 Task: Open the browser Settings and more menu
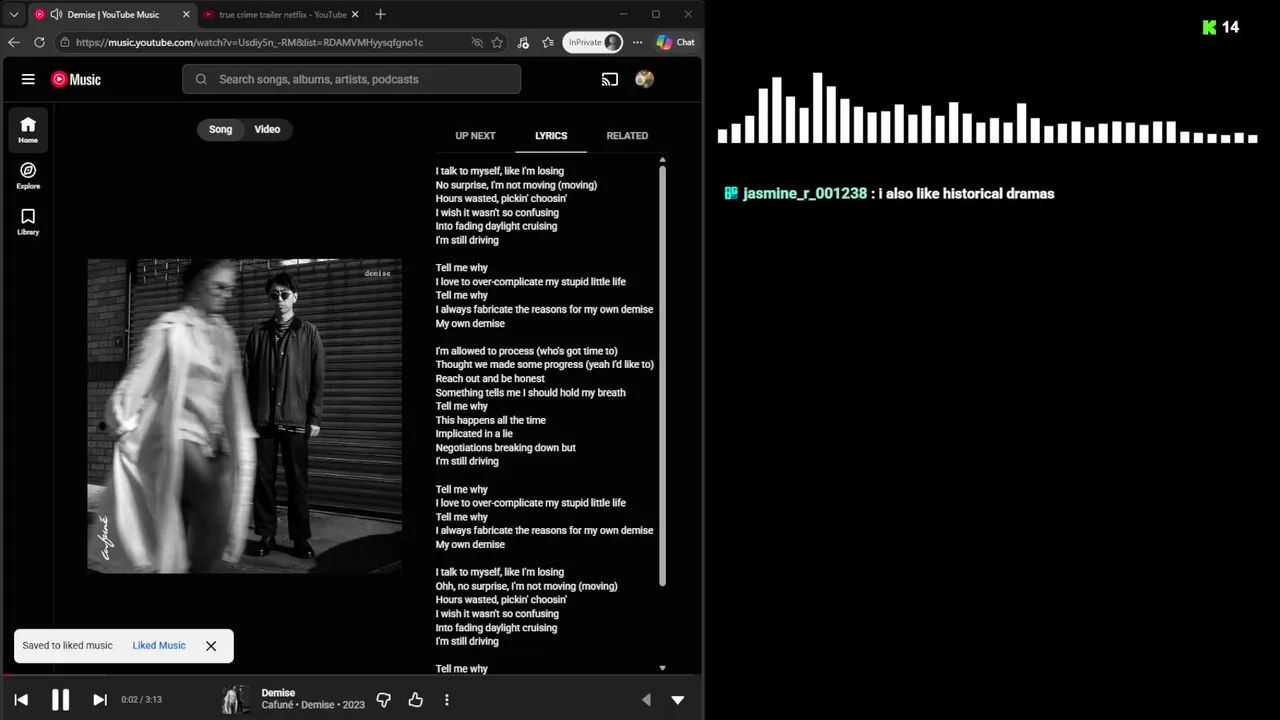637,42
